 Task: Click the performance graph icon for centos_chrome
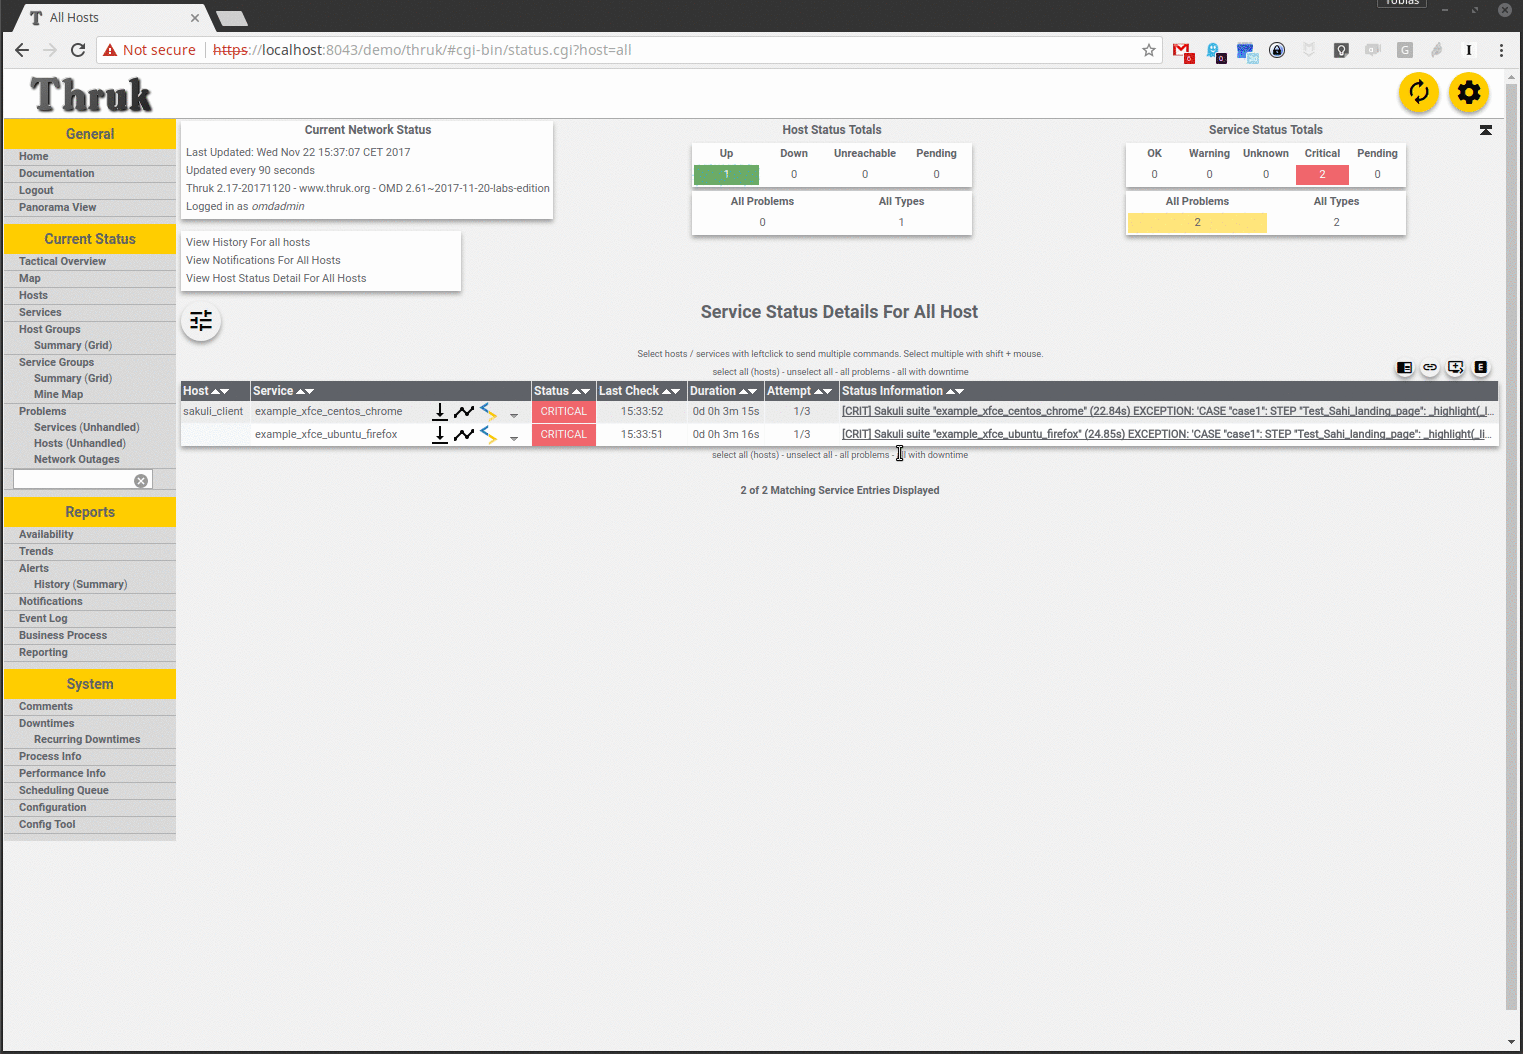(x=464, y=411)
